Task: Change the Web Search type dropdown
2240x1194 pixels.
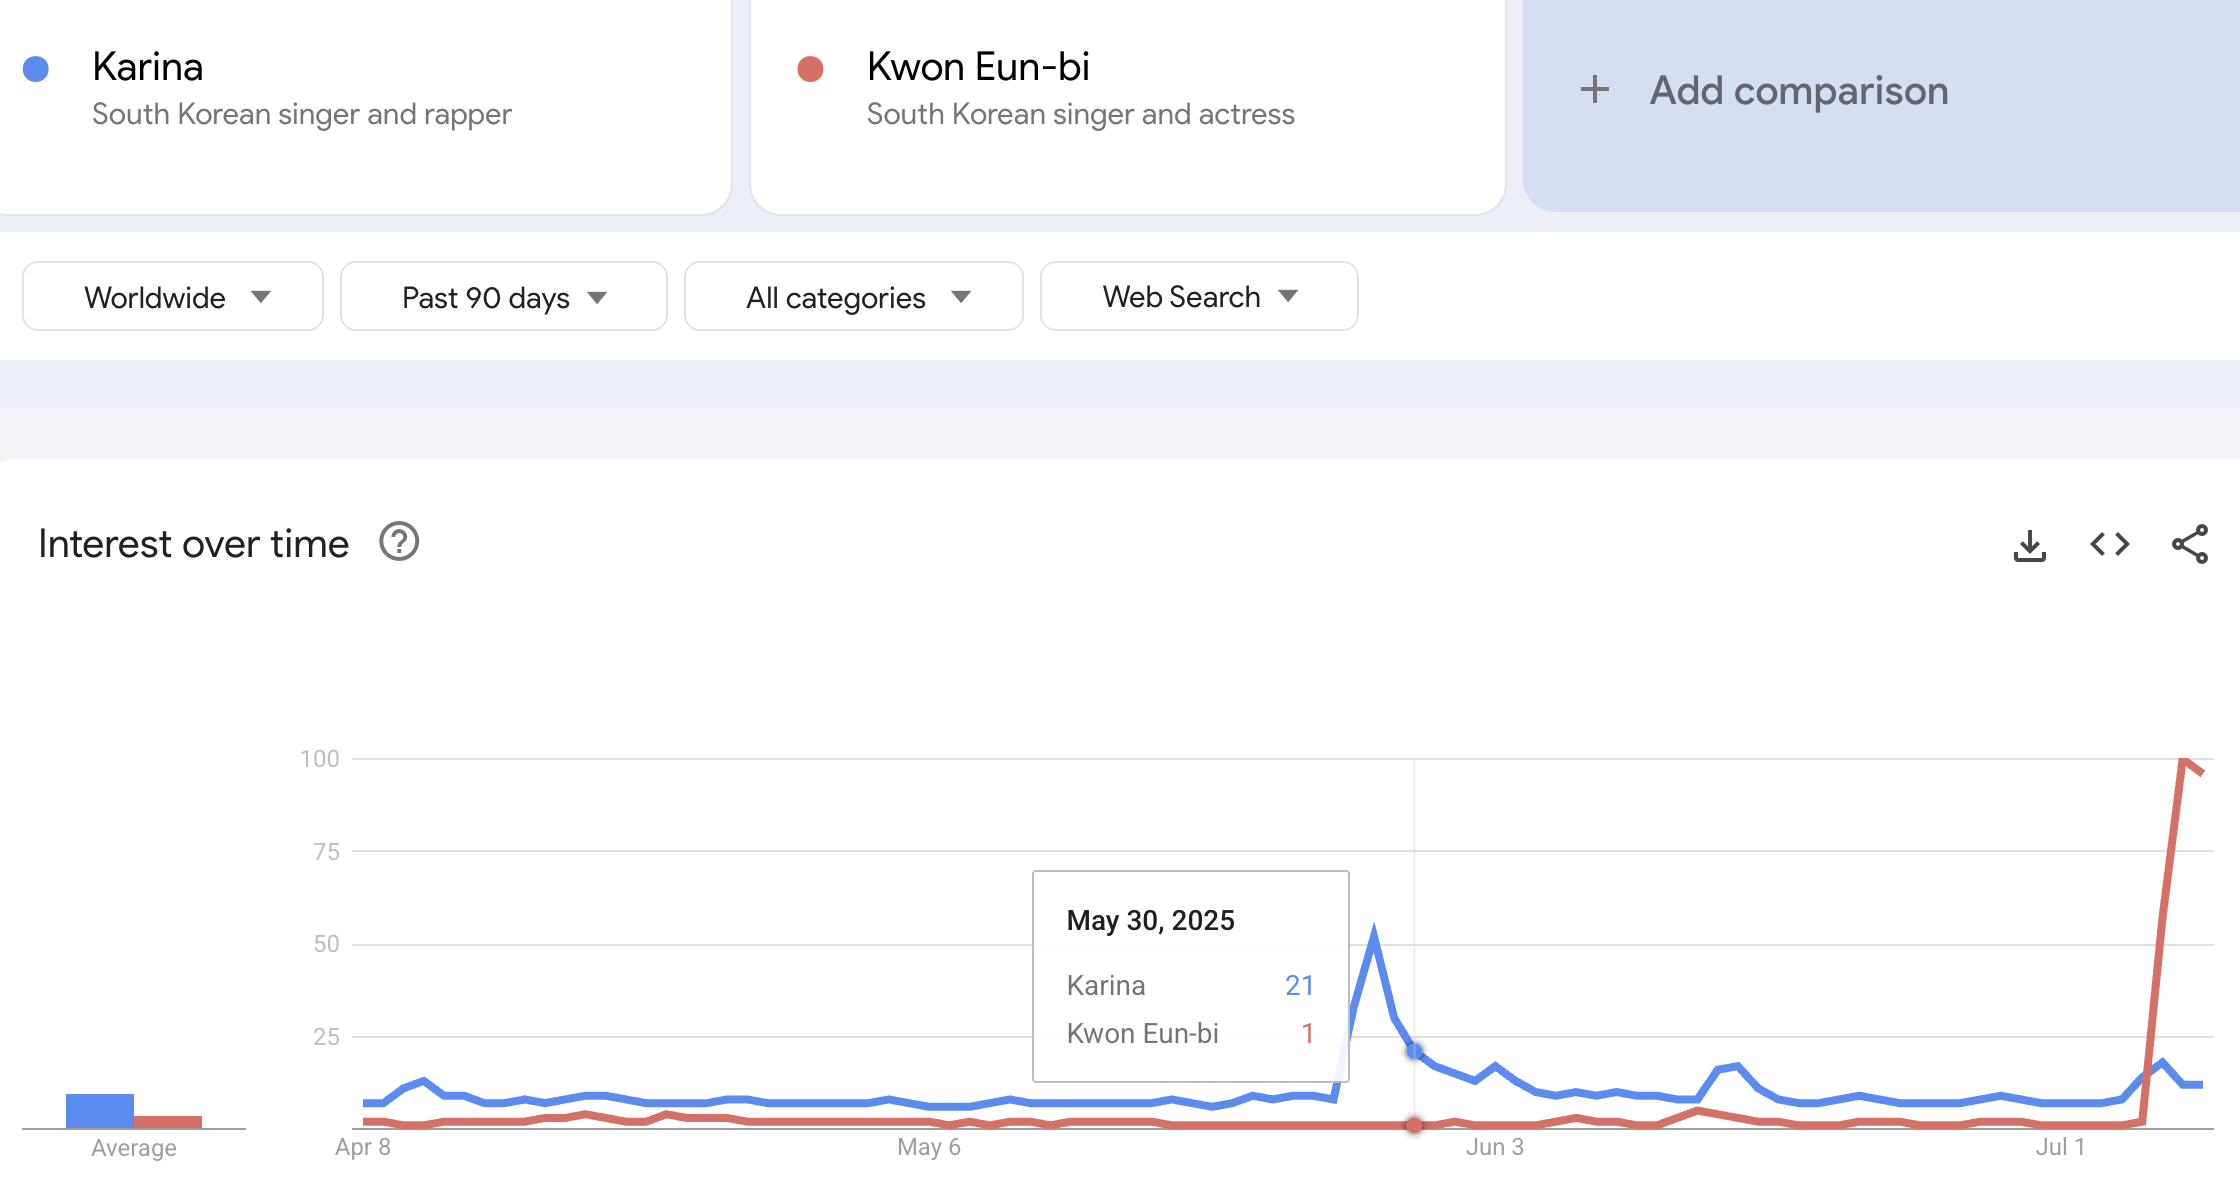Action: tap(1199, 297)
